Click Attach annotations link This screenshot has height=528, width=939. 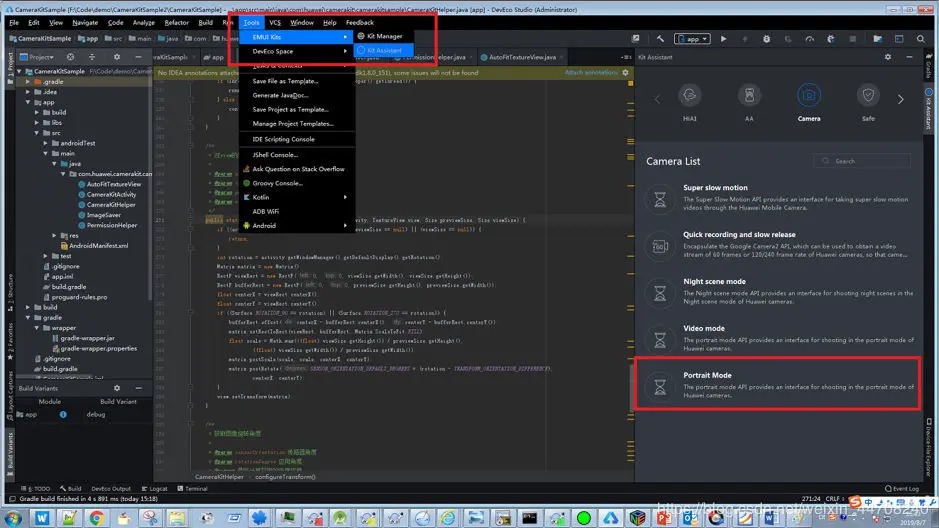point(591,72)
